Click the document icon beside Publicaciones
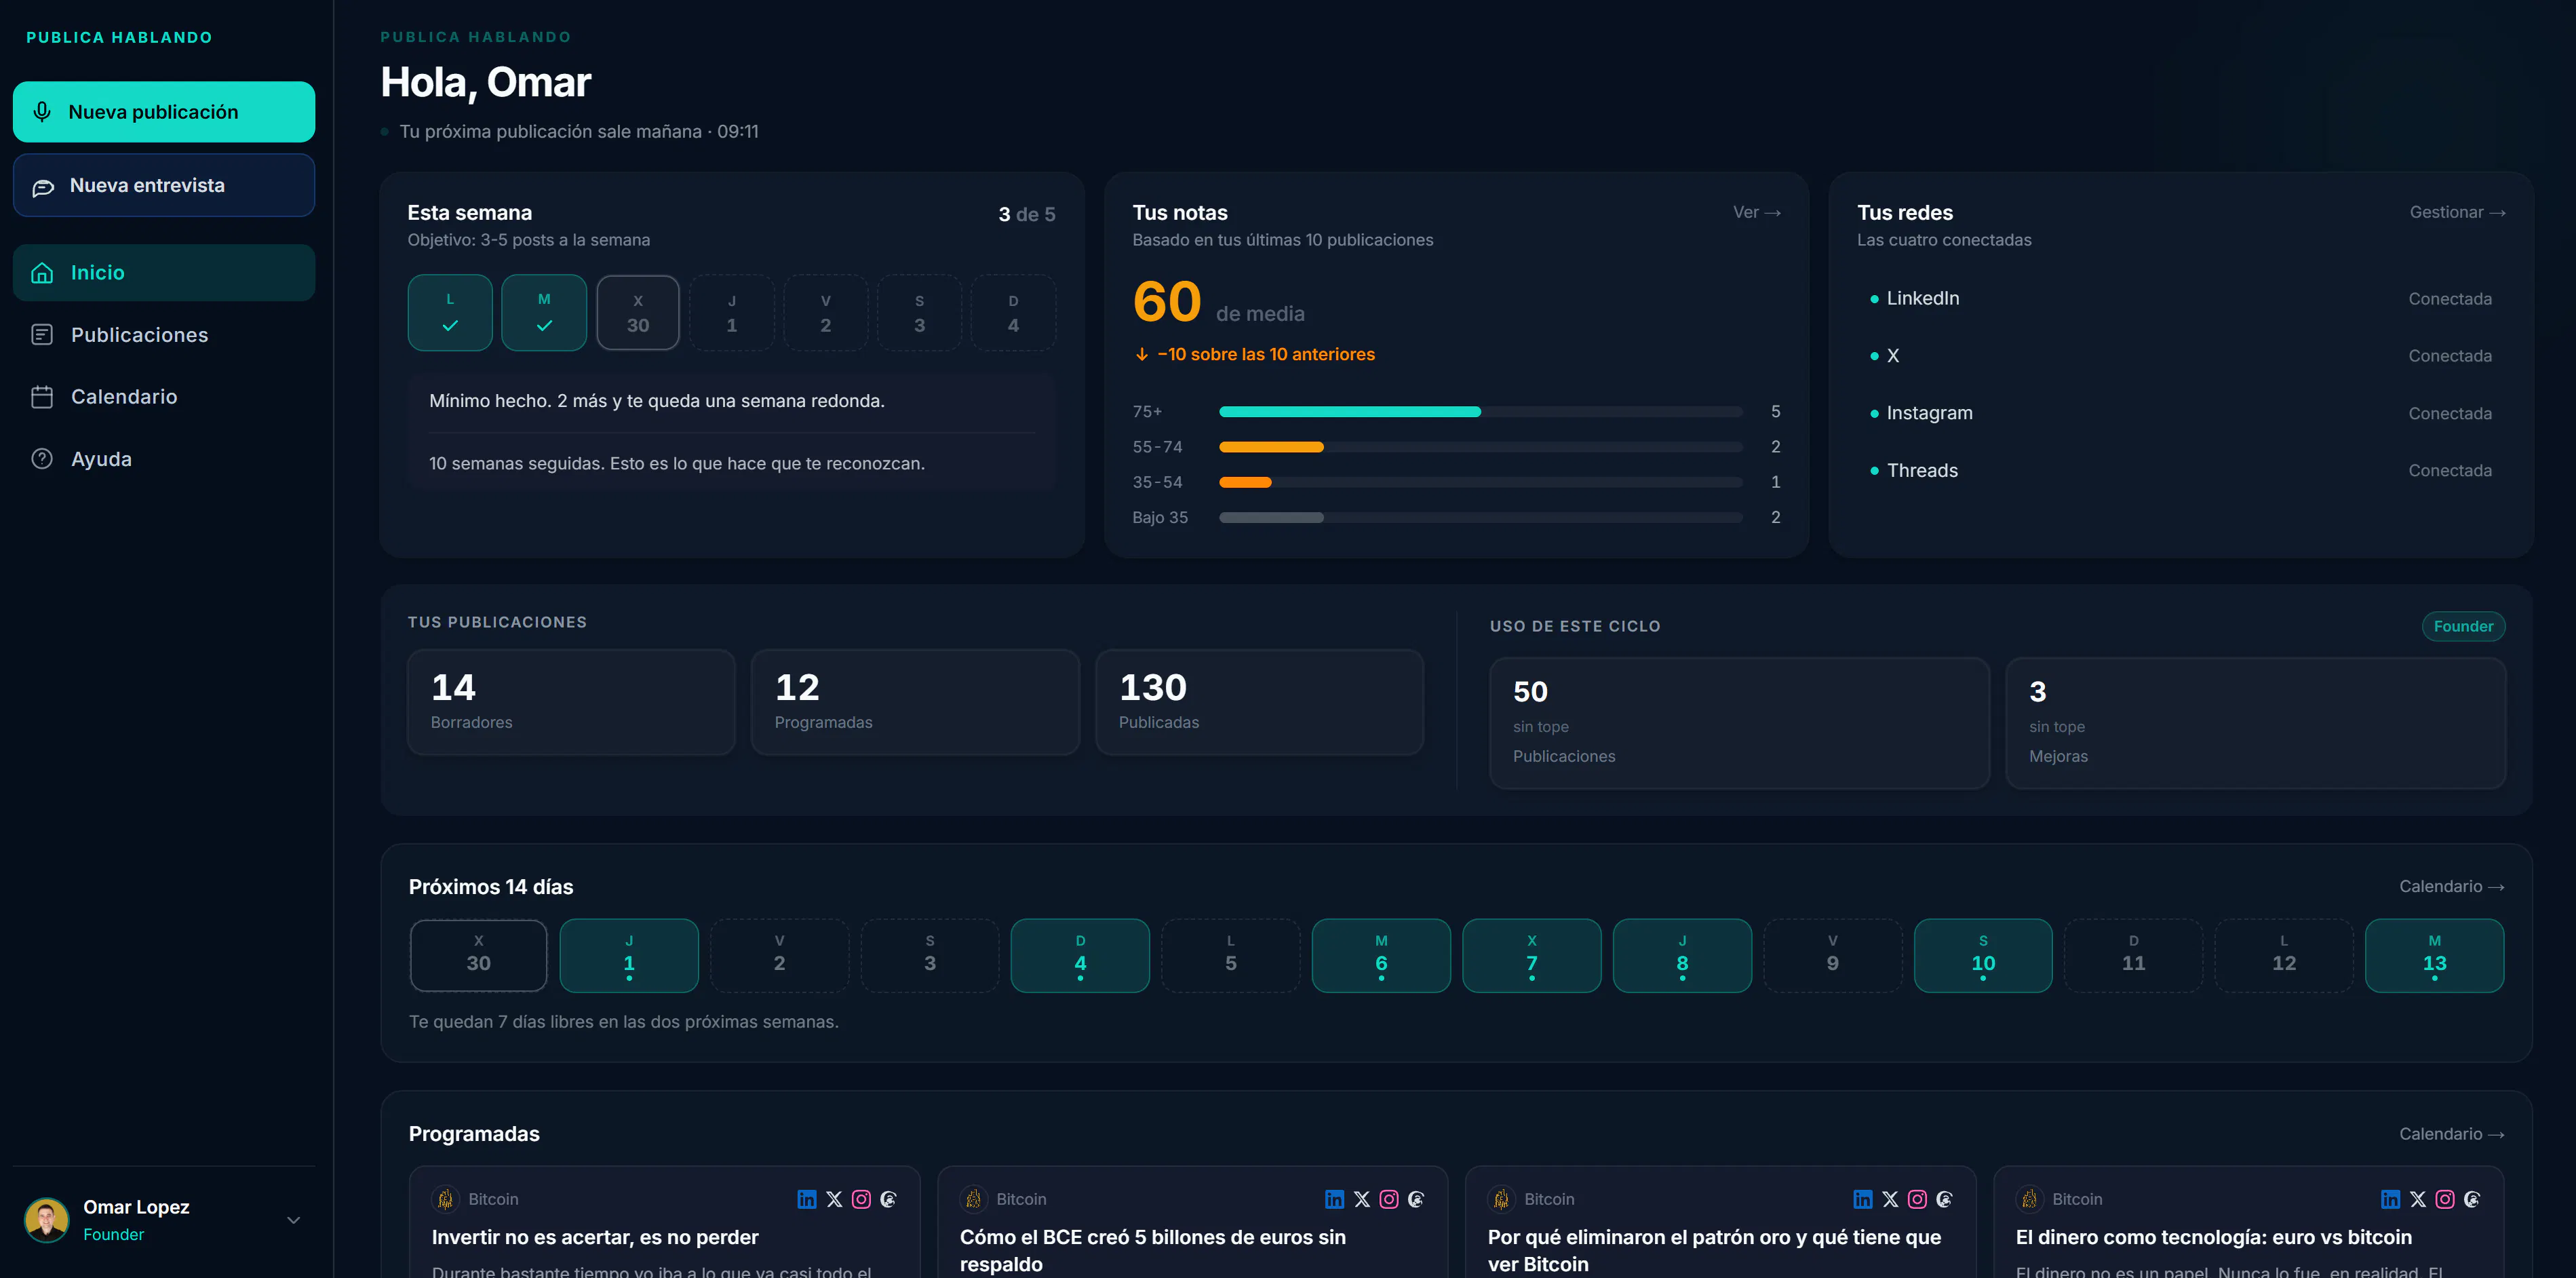 [x=42, y=335]
